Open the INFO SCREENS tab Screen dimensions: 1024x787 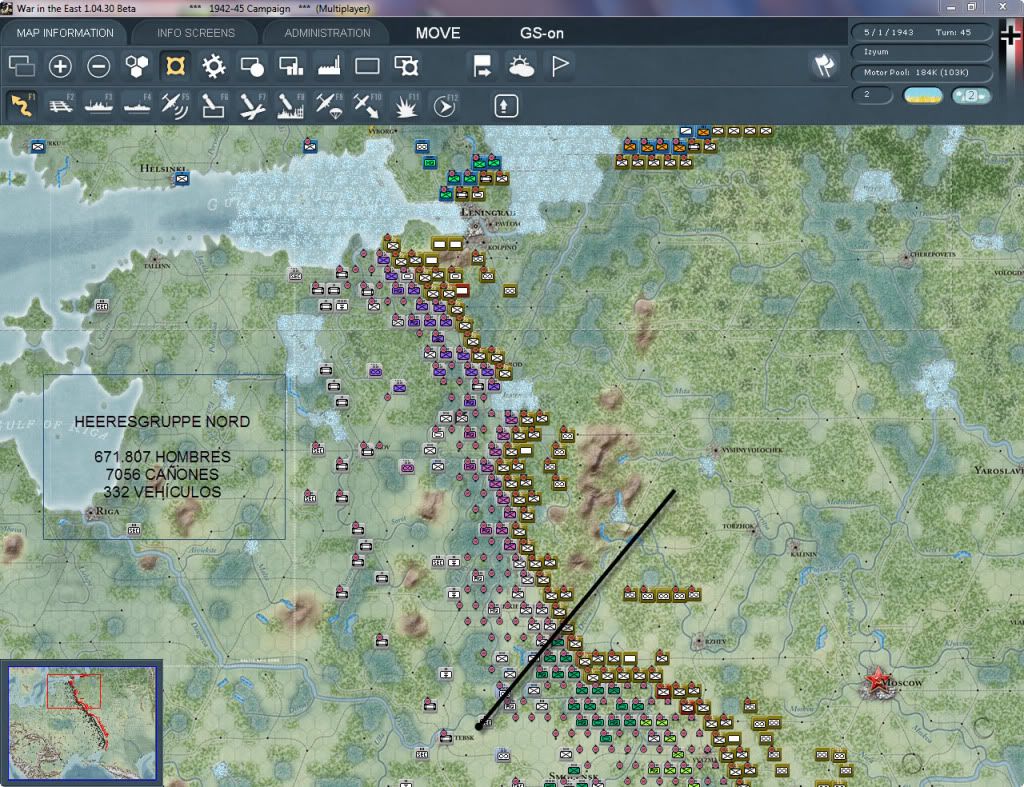point(195,33)
